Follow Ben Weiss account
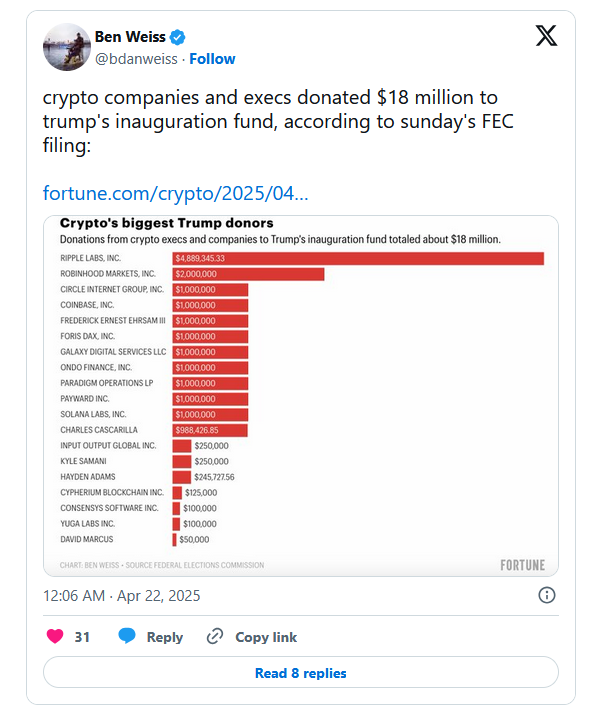The width and height of the screenshot is (600, 720). [x=212, y=59]
